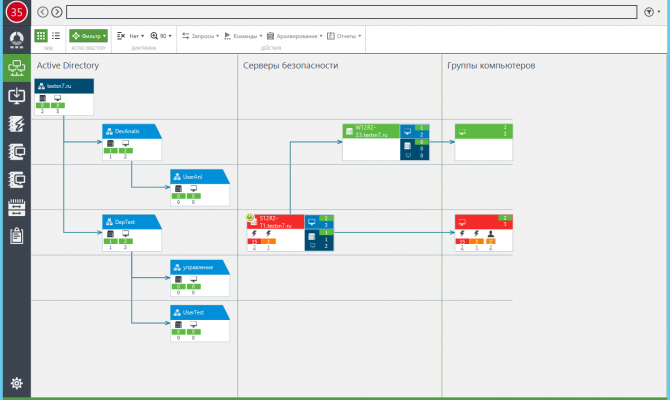The image size is (670, 400).
Task: Click the funnel filter icon at top right
Action: click(x=649, y=12)
